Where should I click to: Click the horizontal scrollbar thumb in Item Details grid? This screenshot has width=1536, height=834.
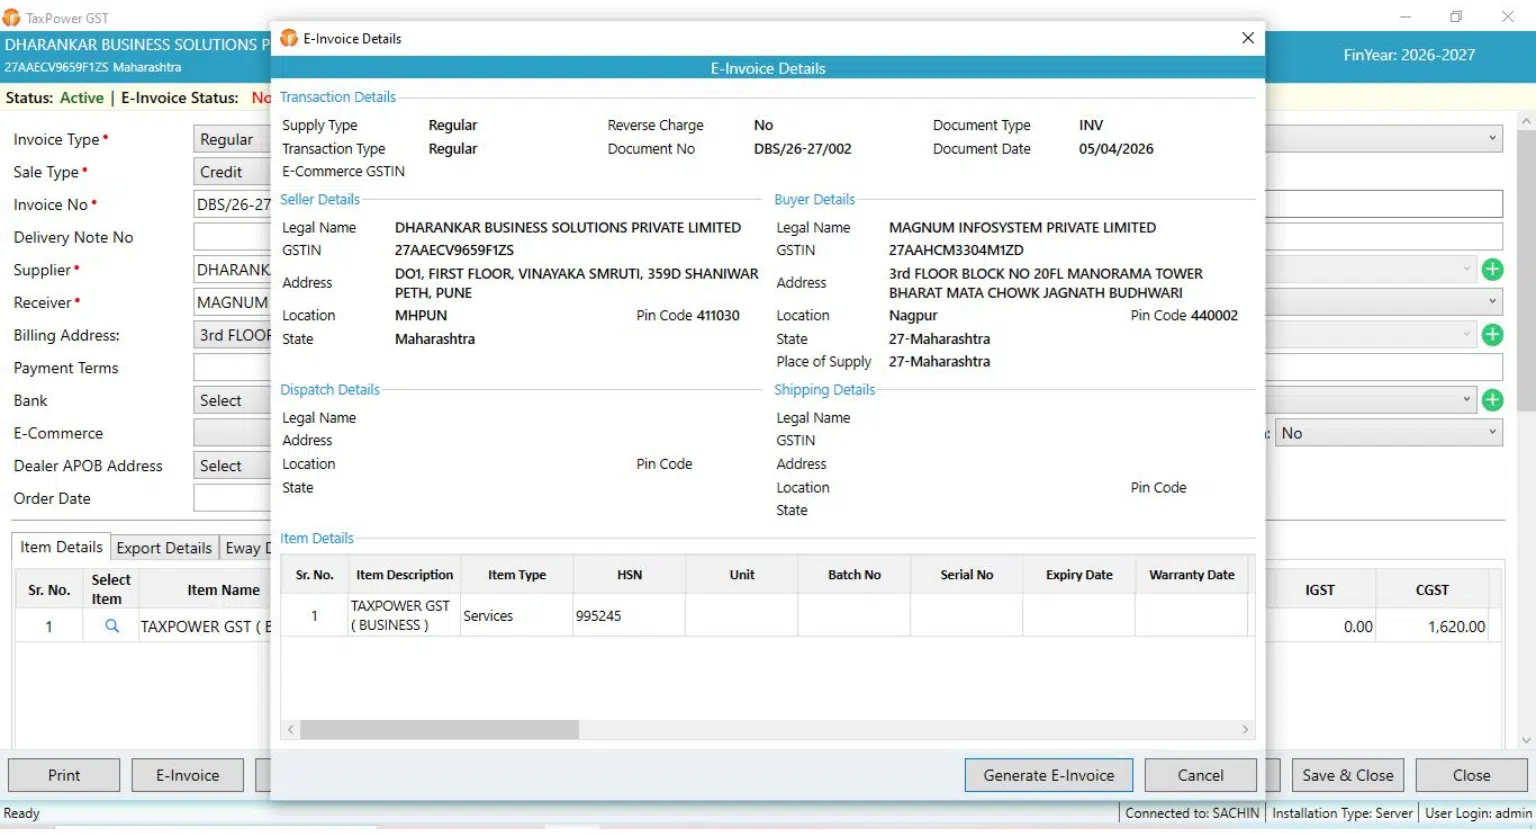click(439, 730)
